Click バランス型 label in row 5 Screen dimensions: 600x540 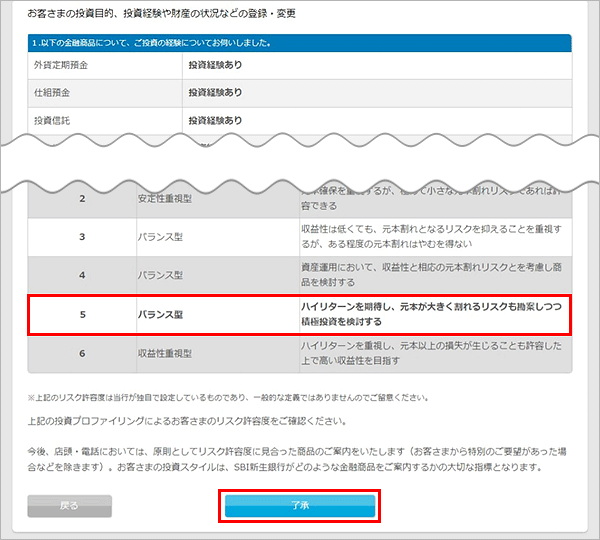coord(160,314)
